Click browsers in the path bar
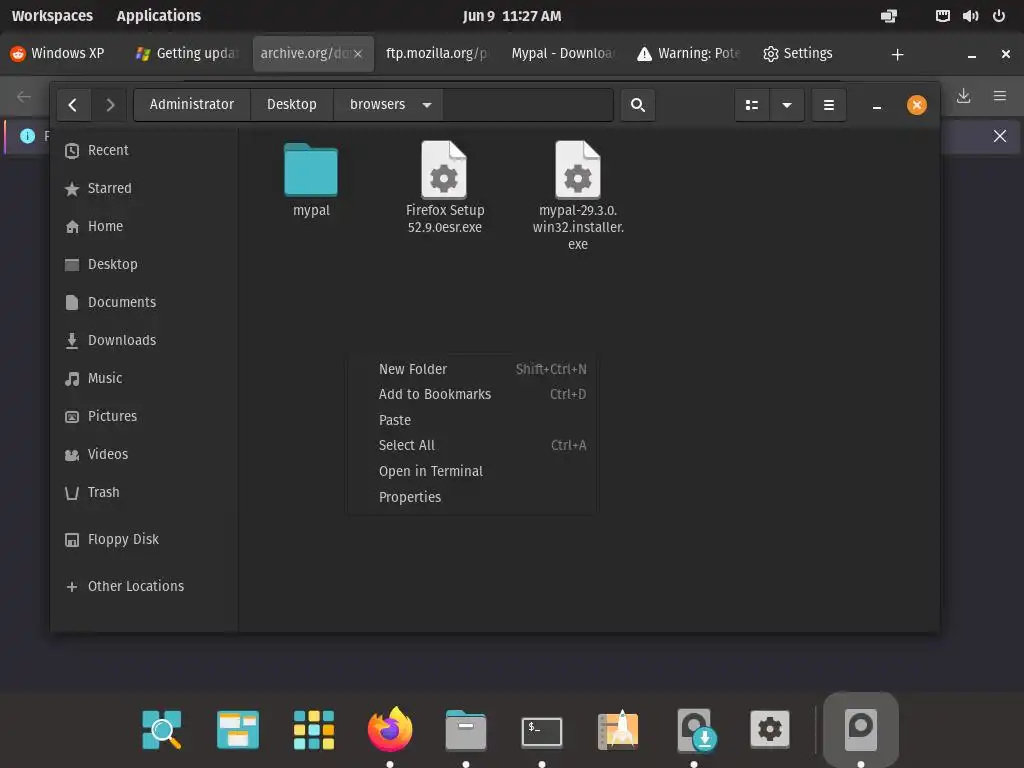 (x=377, y=104)
